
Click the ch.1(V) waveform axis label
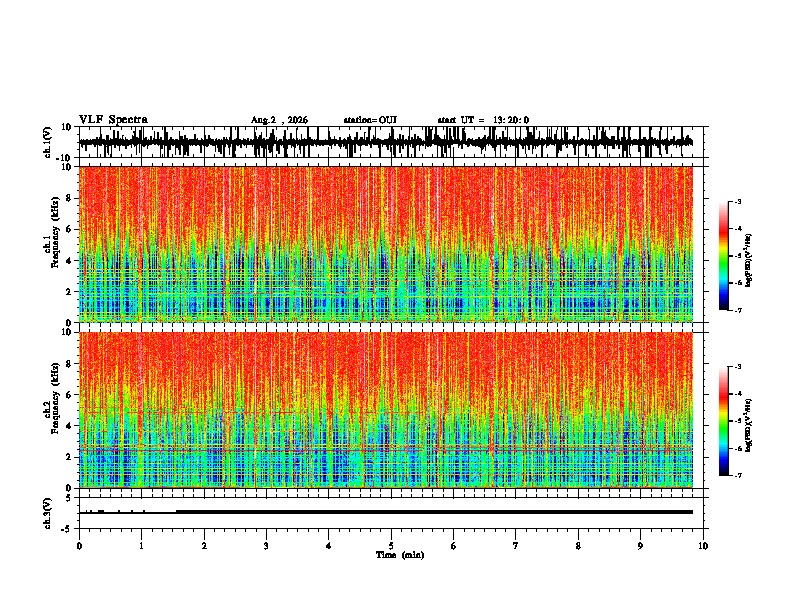click(x=48, y=142)
